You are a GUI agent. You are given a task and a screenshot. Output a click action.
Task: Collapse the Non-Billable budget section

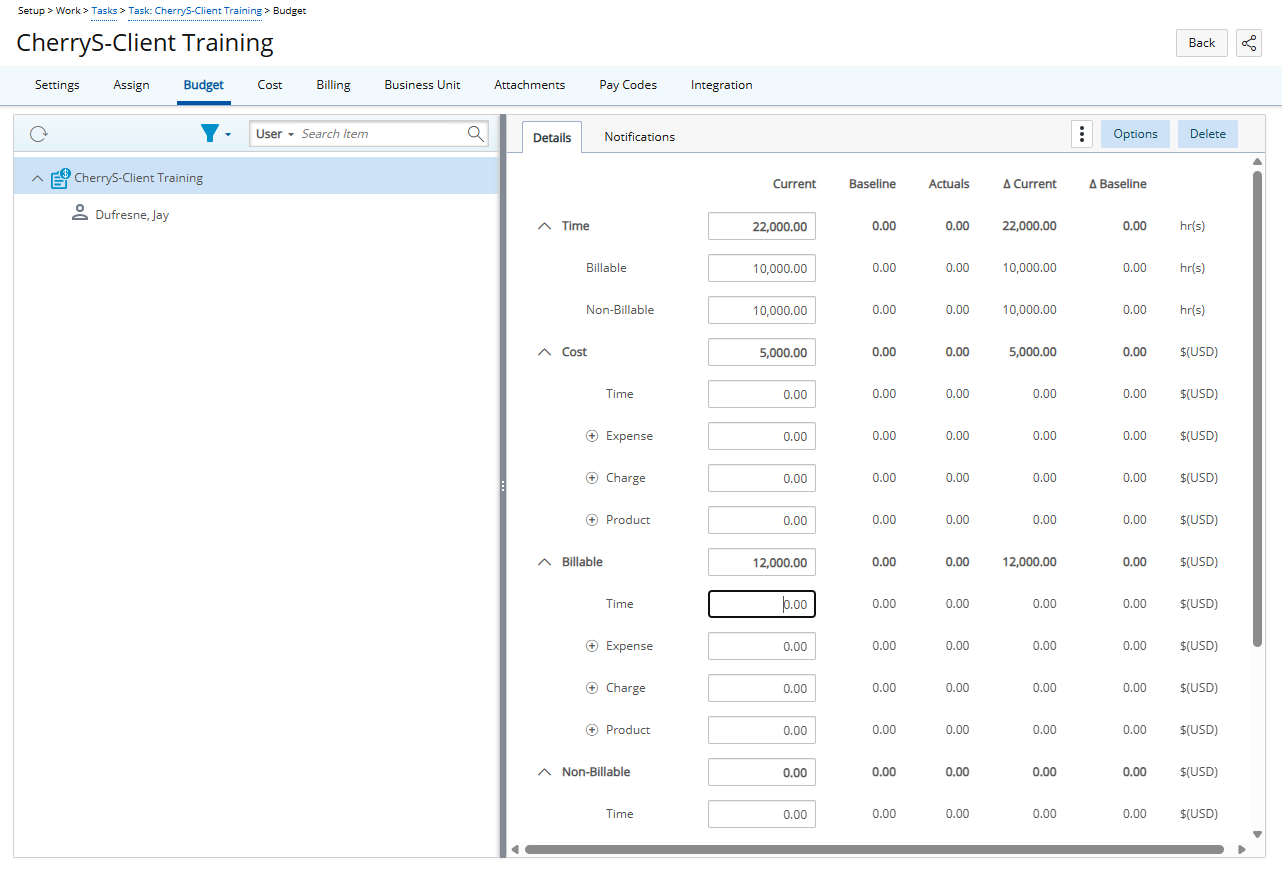[545, 772]
